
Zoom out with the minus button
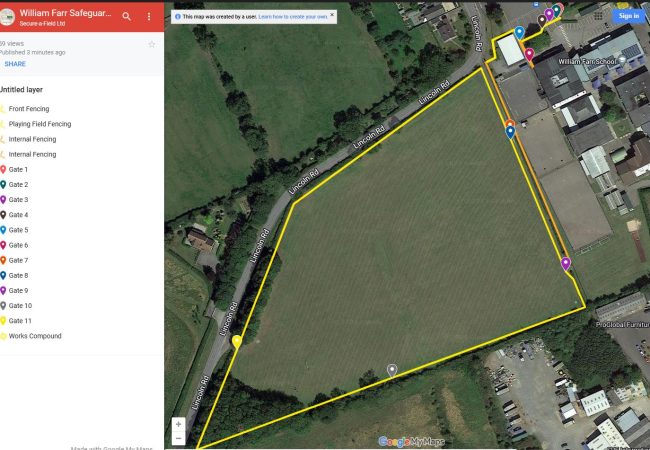(178, 438)
